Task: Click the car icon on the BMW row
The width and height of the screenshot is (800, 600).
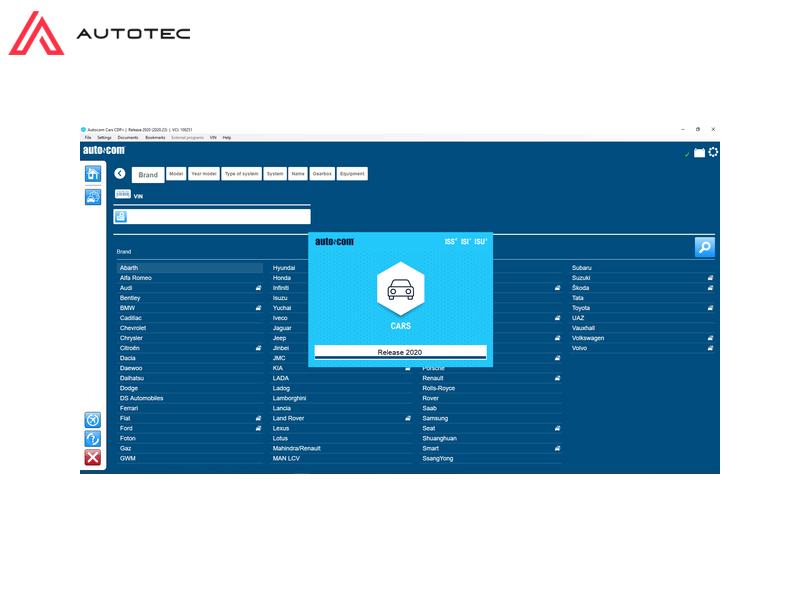Action: coord(258,308)
